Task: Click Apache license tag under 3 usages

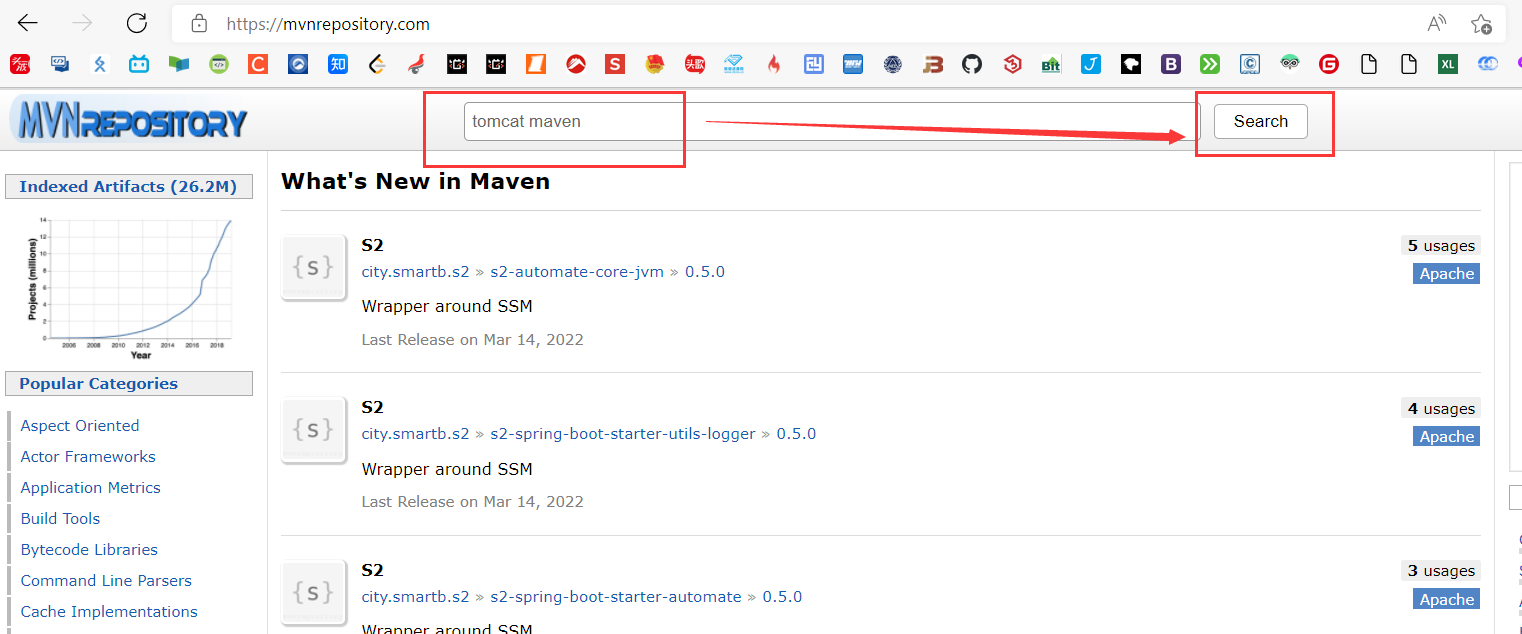Action: tap(1446, 600)
